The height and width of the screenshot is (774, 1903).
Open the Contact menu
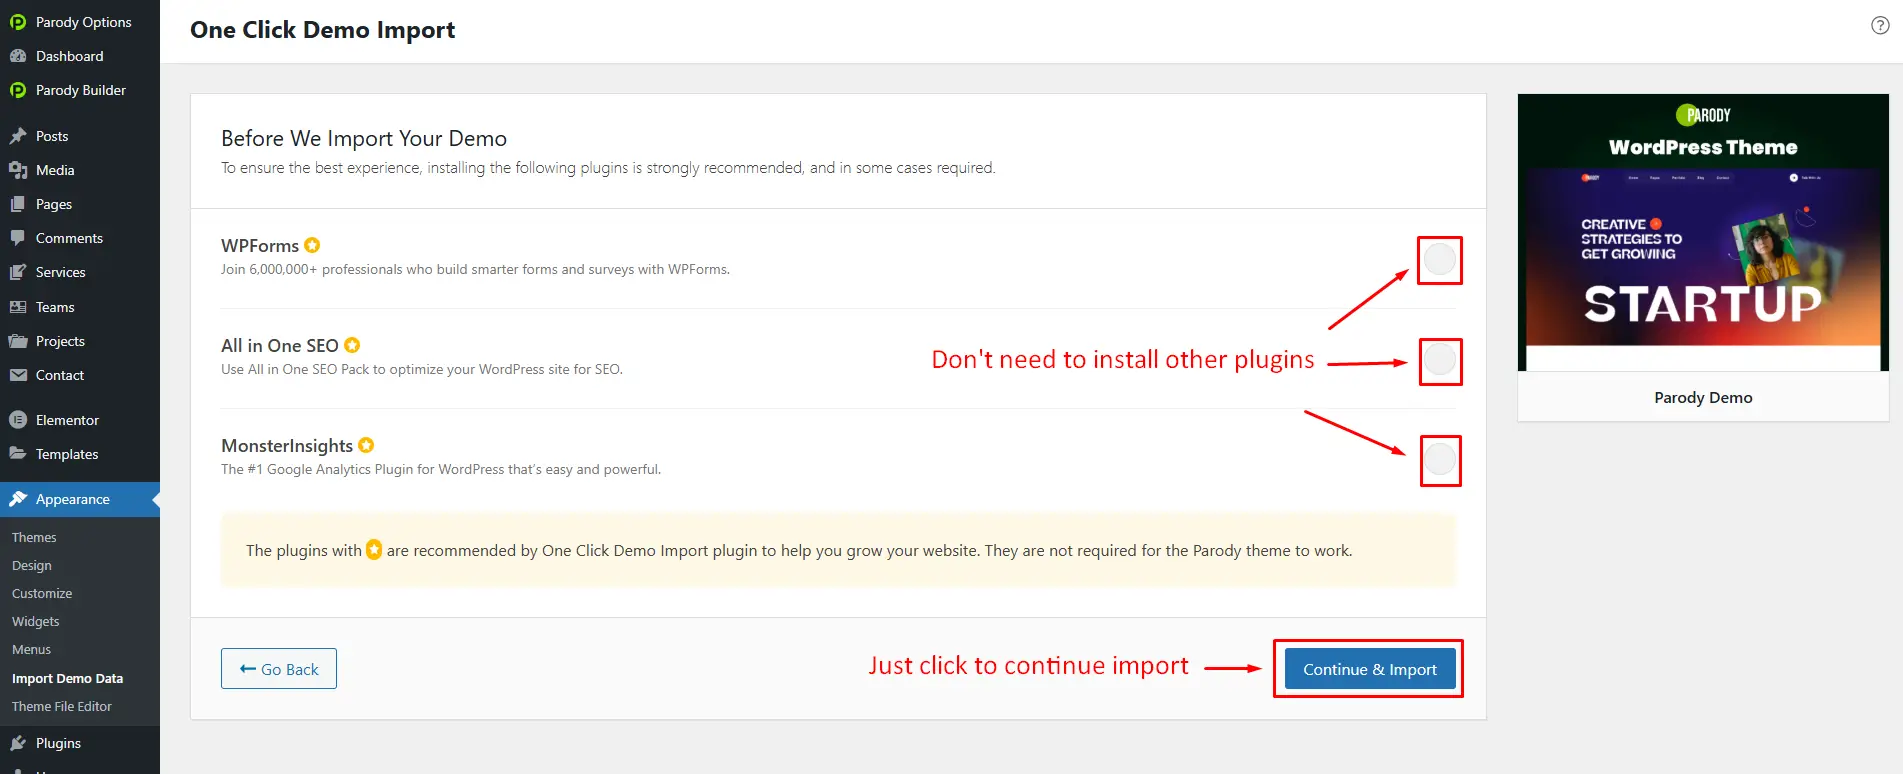[x=80, y=375]
